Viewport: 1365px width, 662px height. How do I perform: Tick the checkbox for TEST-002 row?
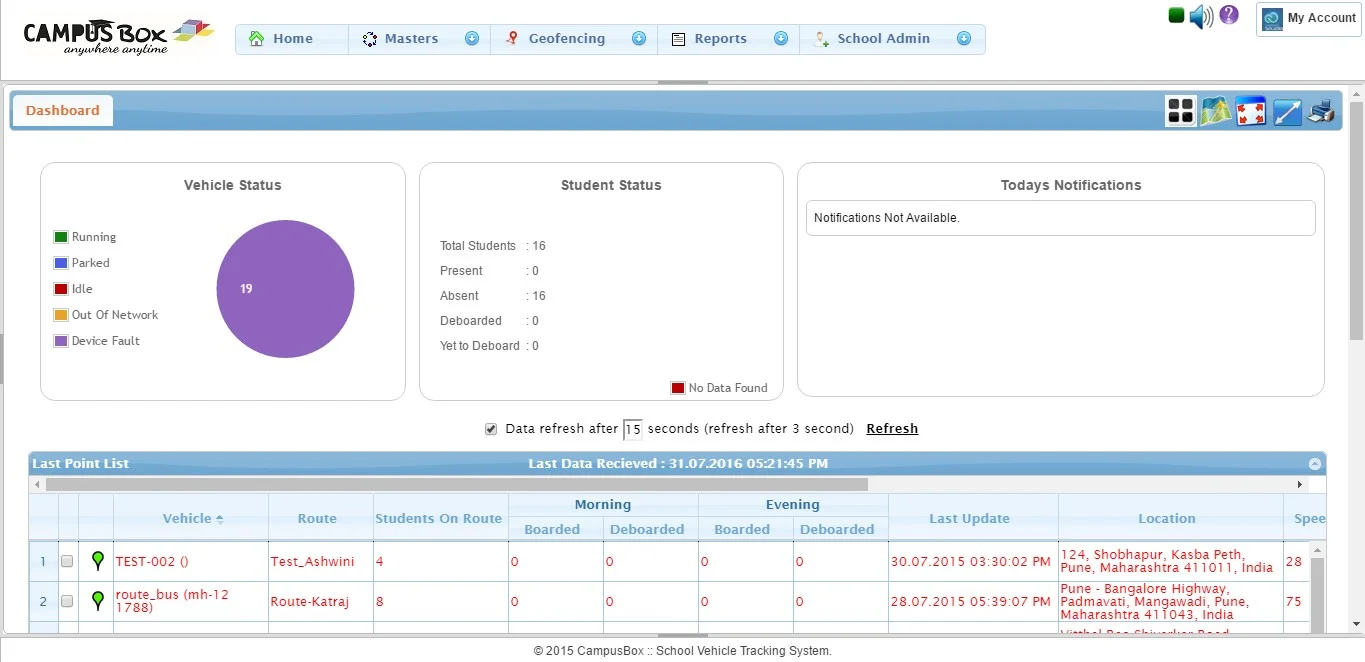click(x=67, y=562)
